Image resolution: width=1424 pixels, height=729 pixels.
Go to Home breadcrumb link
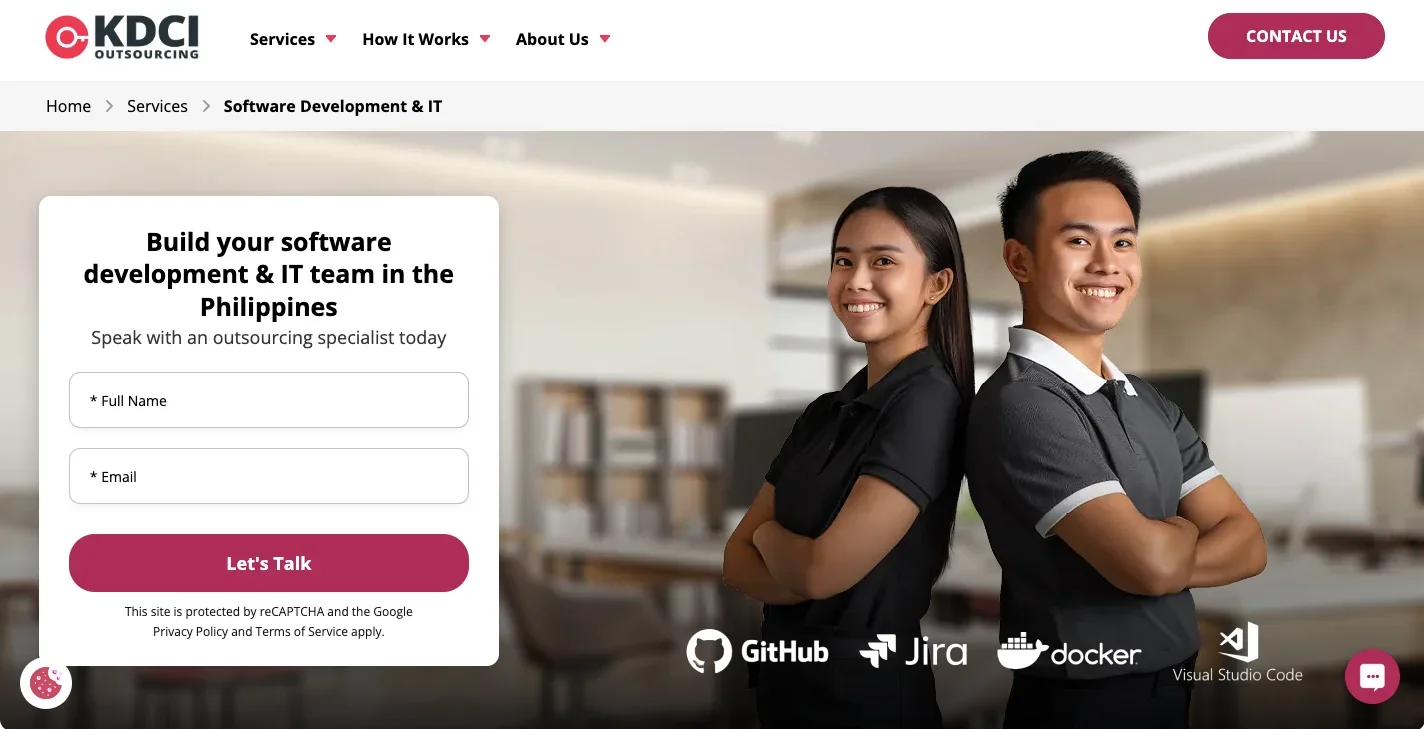[x=68, y=106]
